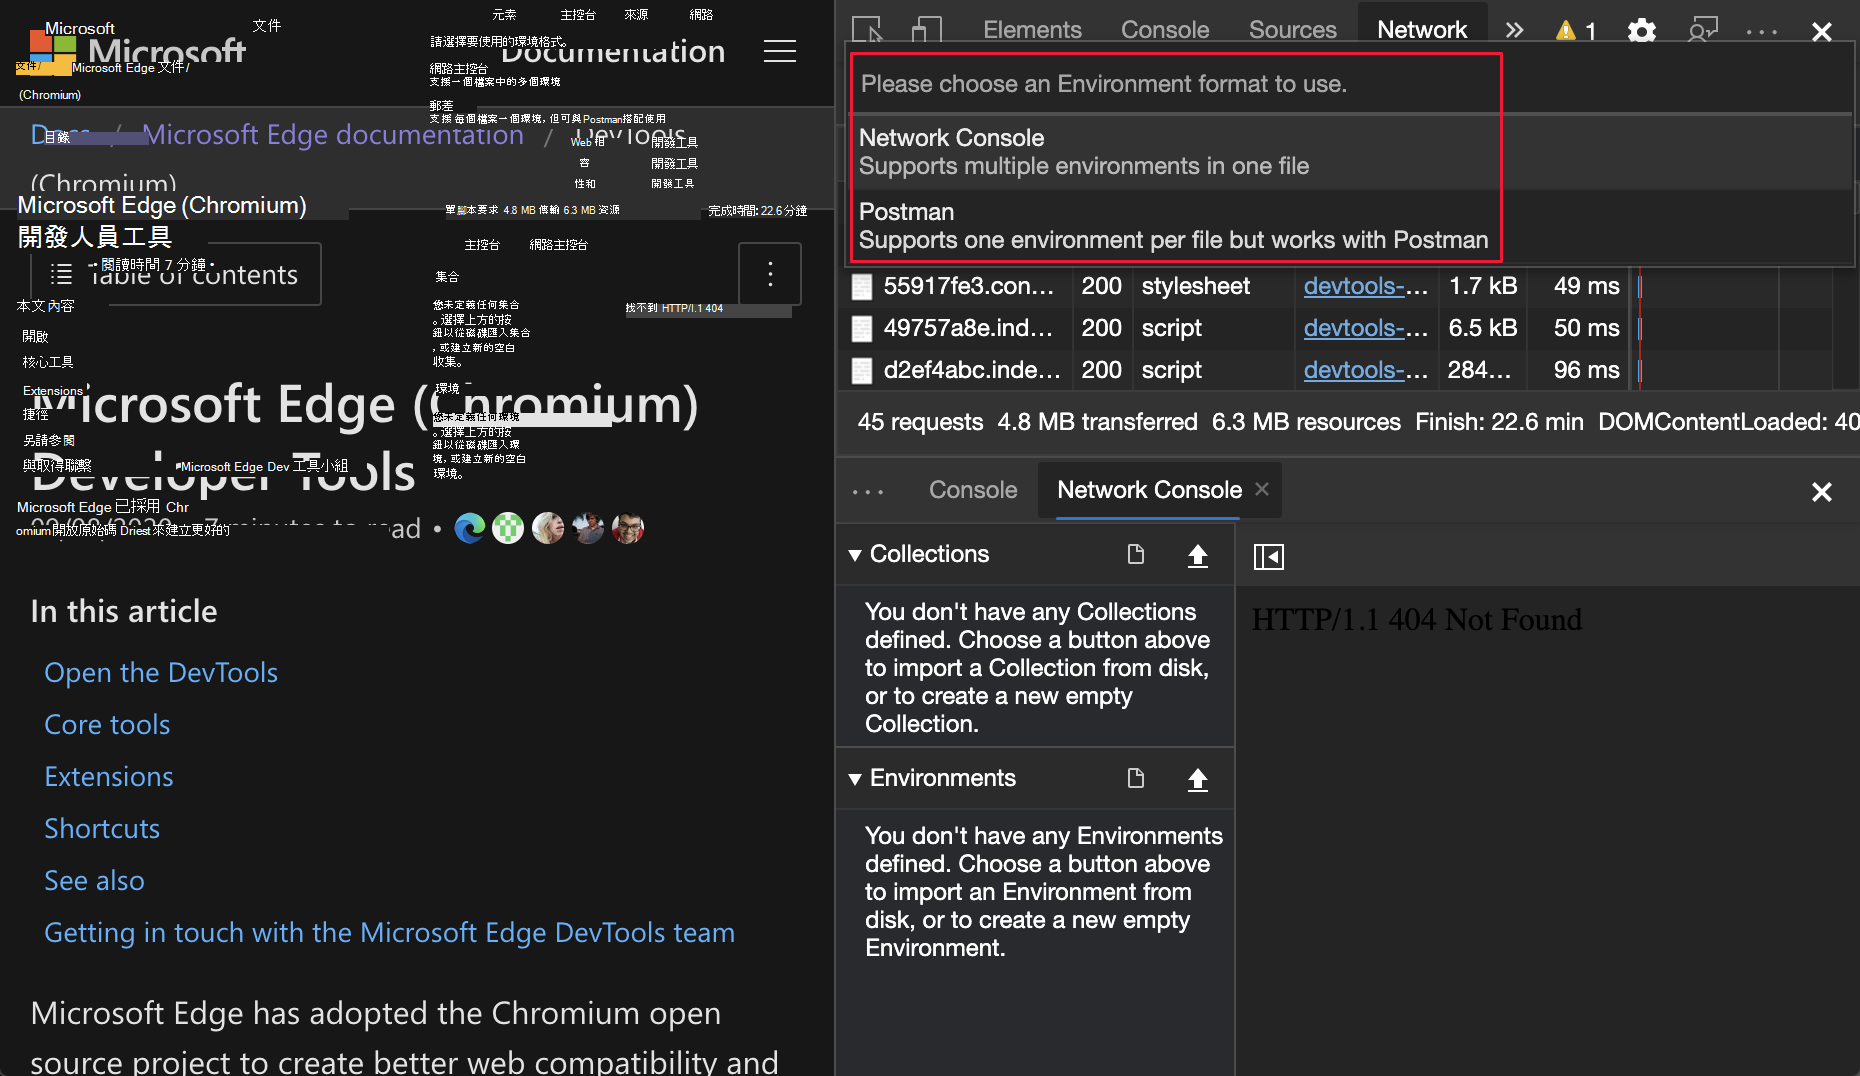
Task: Open the drawer Console tab
Action: pos(973,490)
